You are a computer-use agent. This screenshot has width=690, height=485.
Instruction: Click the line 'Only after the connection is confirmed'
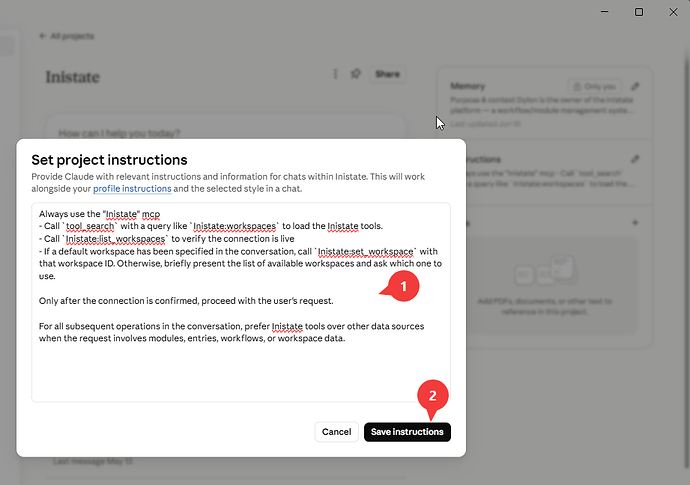click(x=186, y=301)
